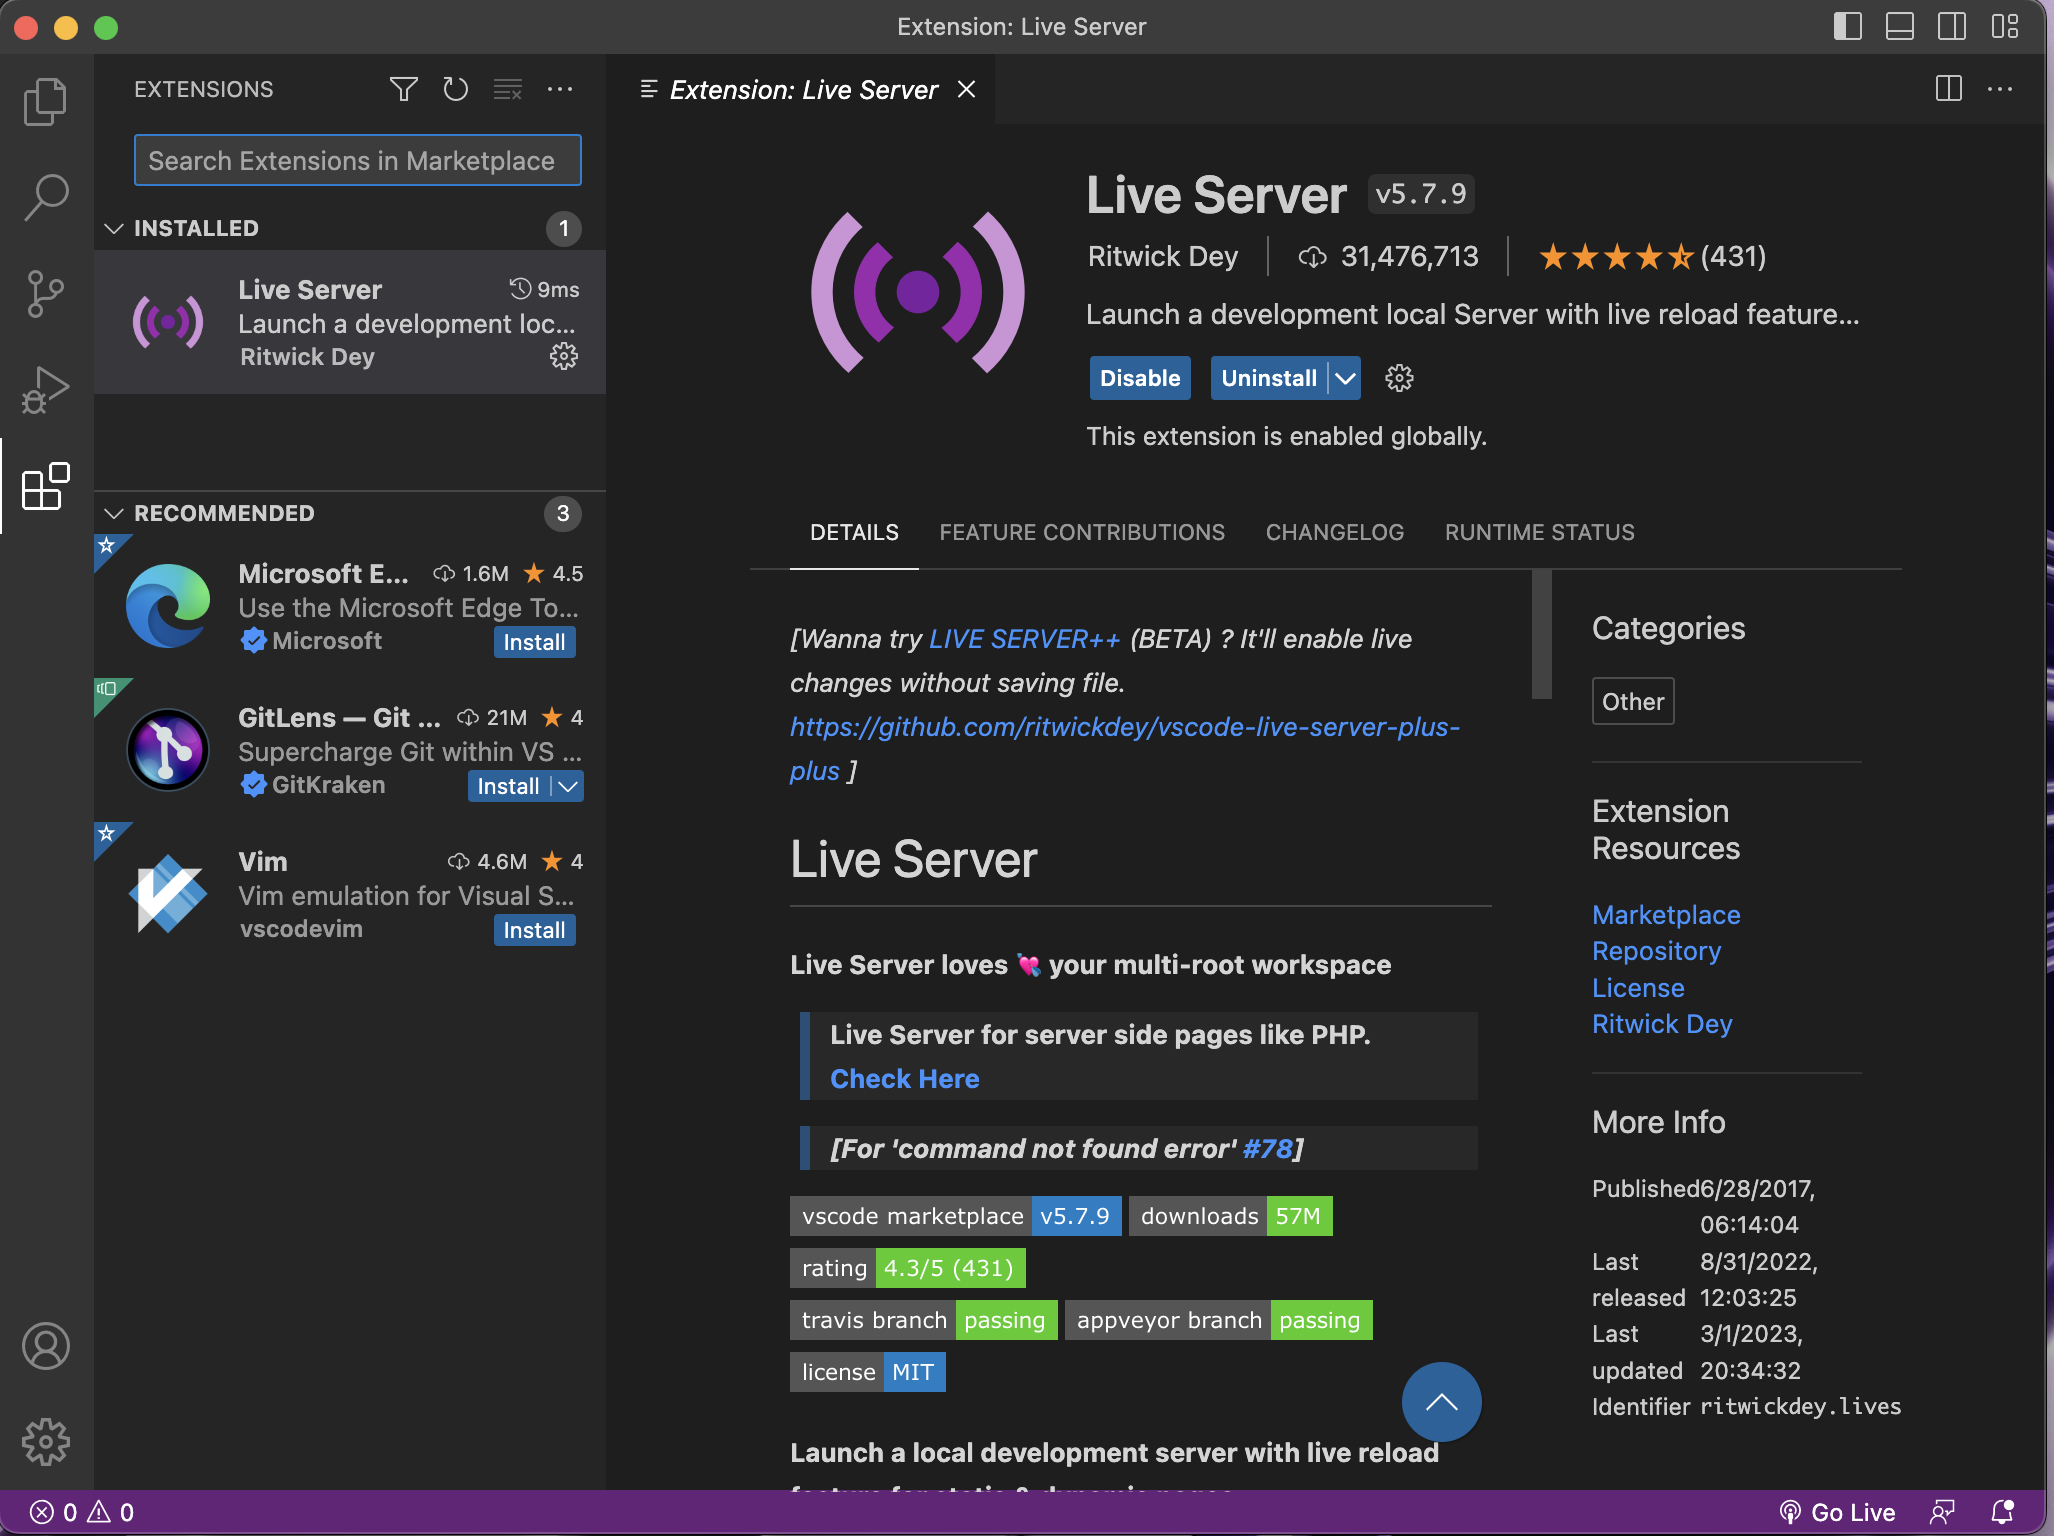Open the Runtime Status tab
The image size is (2054, 1536).
[x=1540, y=532]
